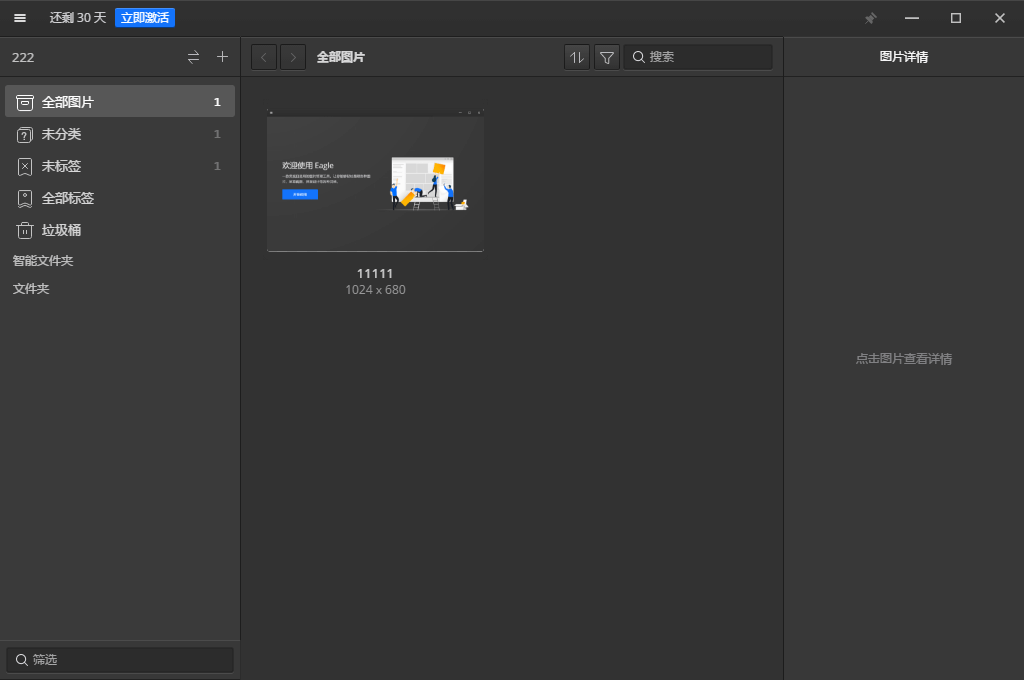Click the 筛选 filter input at bottom

point(120,660)
